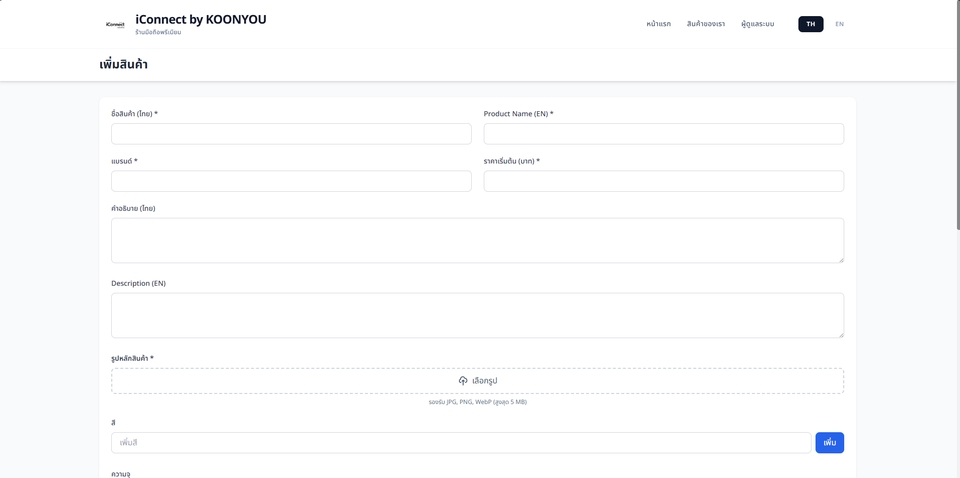Click the upload cloud icon
This screenshot has width=960, height=478.
coord(463,381)
